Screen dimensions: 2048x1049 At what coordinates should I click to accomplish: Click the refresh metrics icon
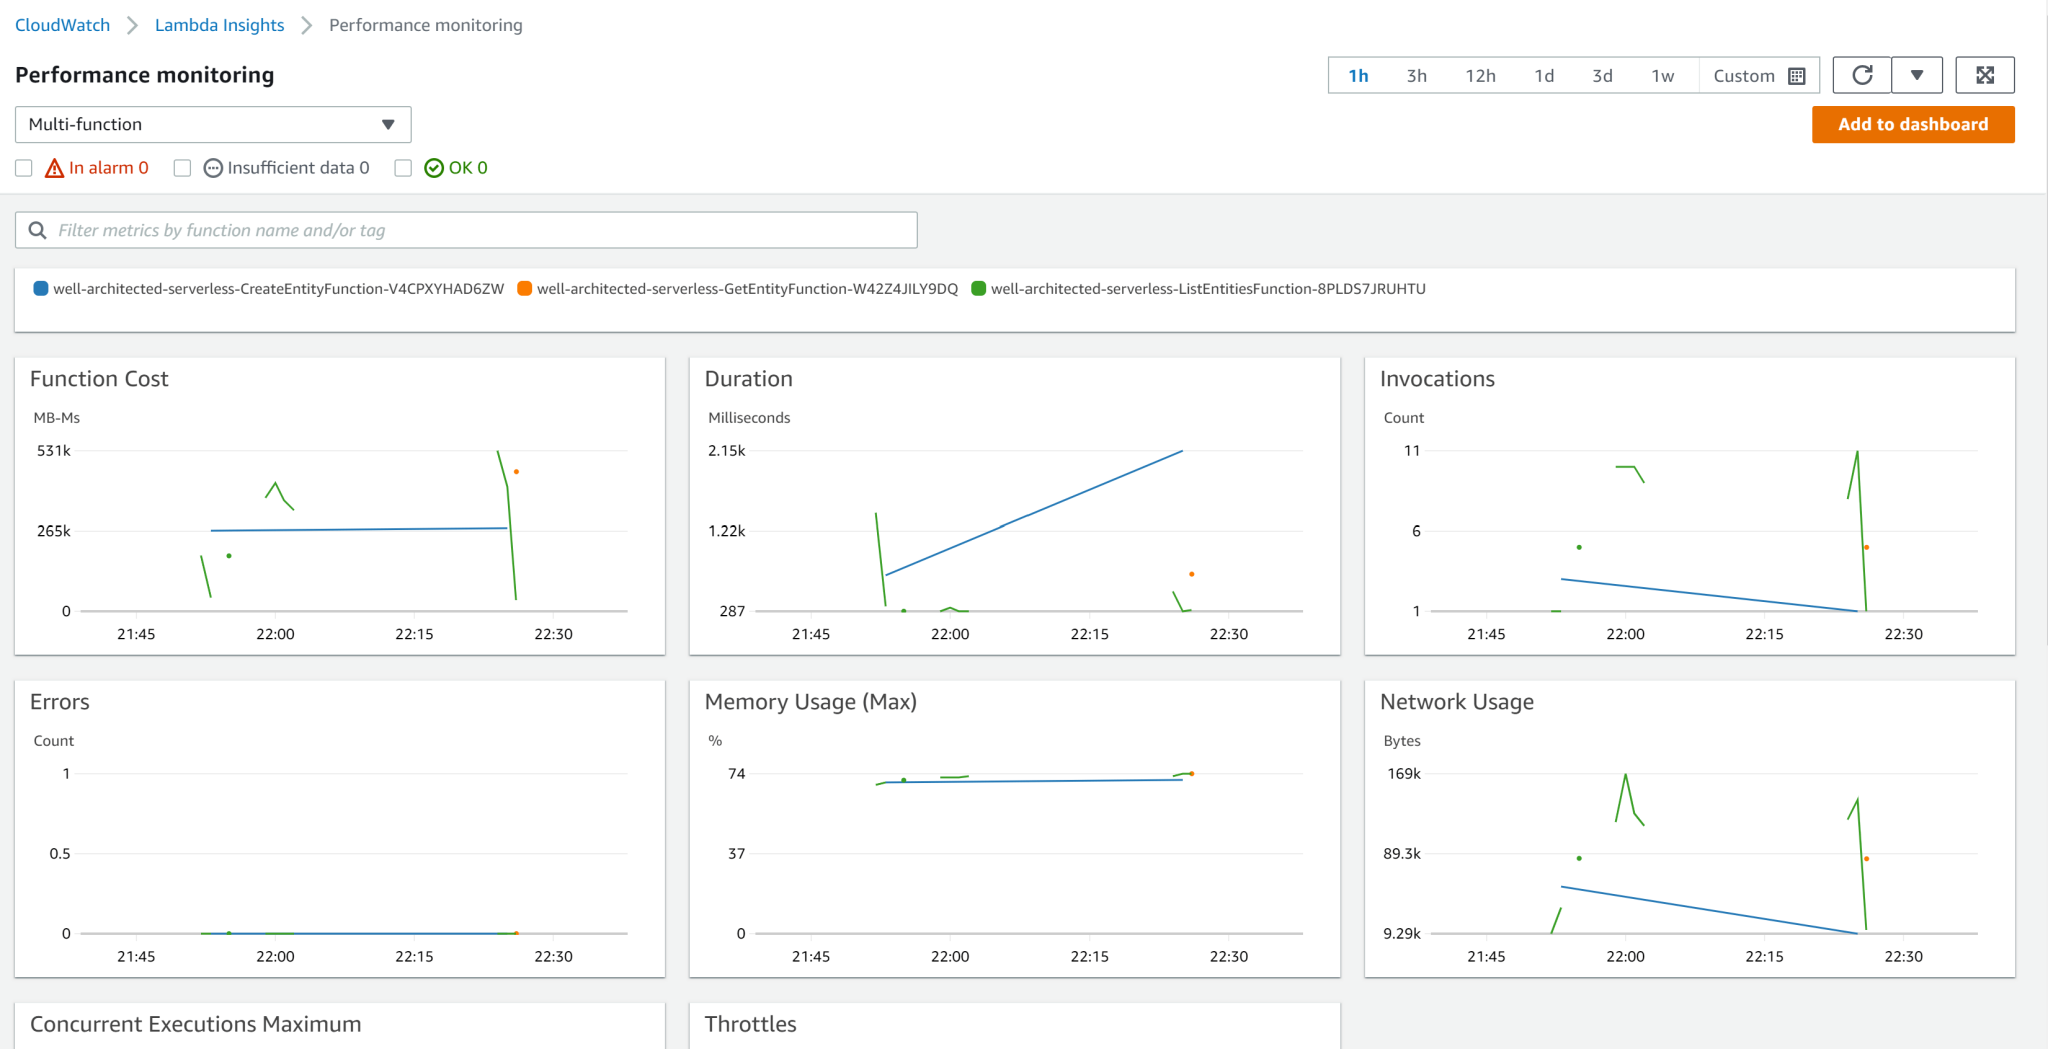pos(1861,74)
